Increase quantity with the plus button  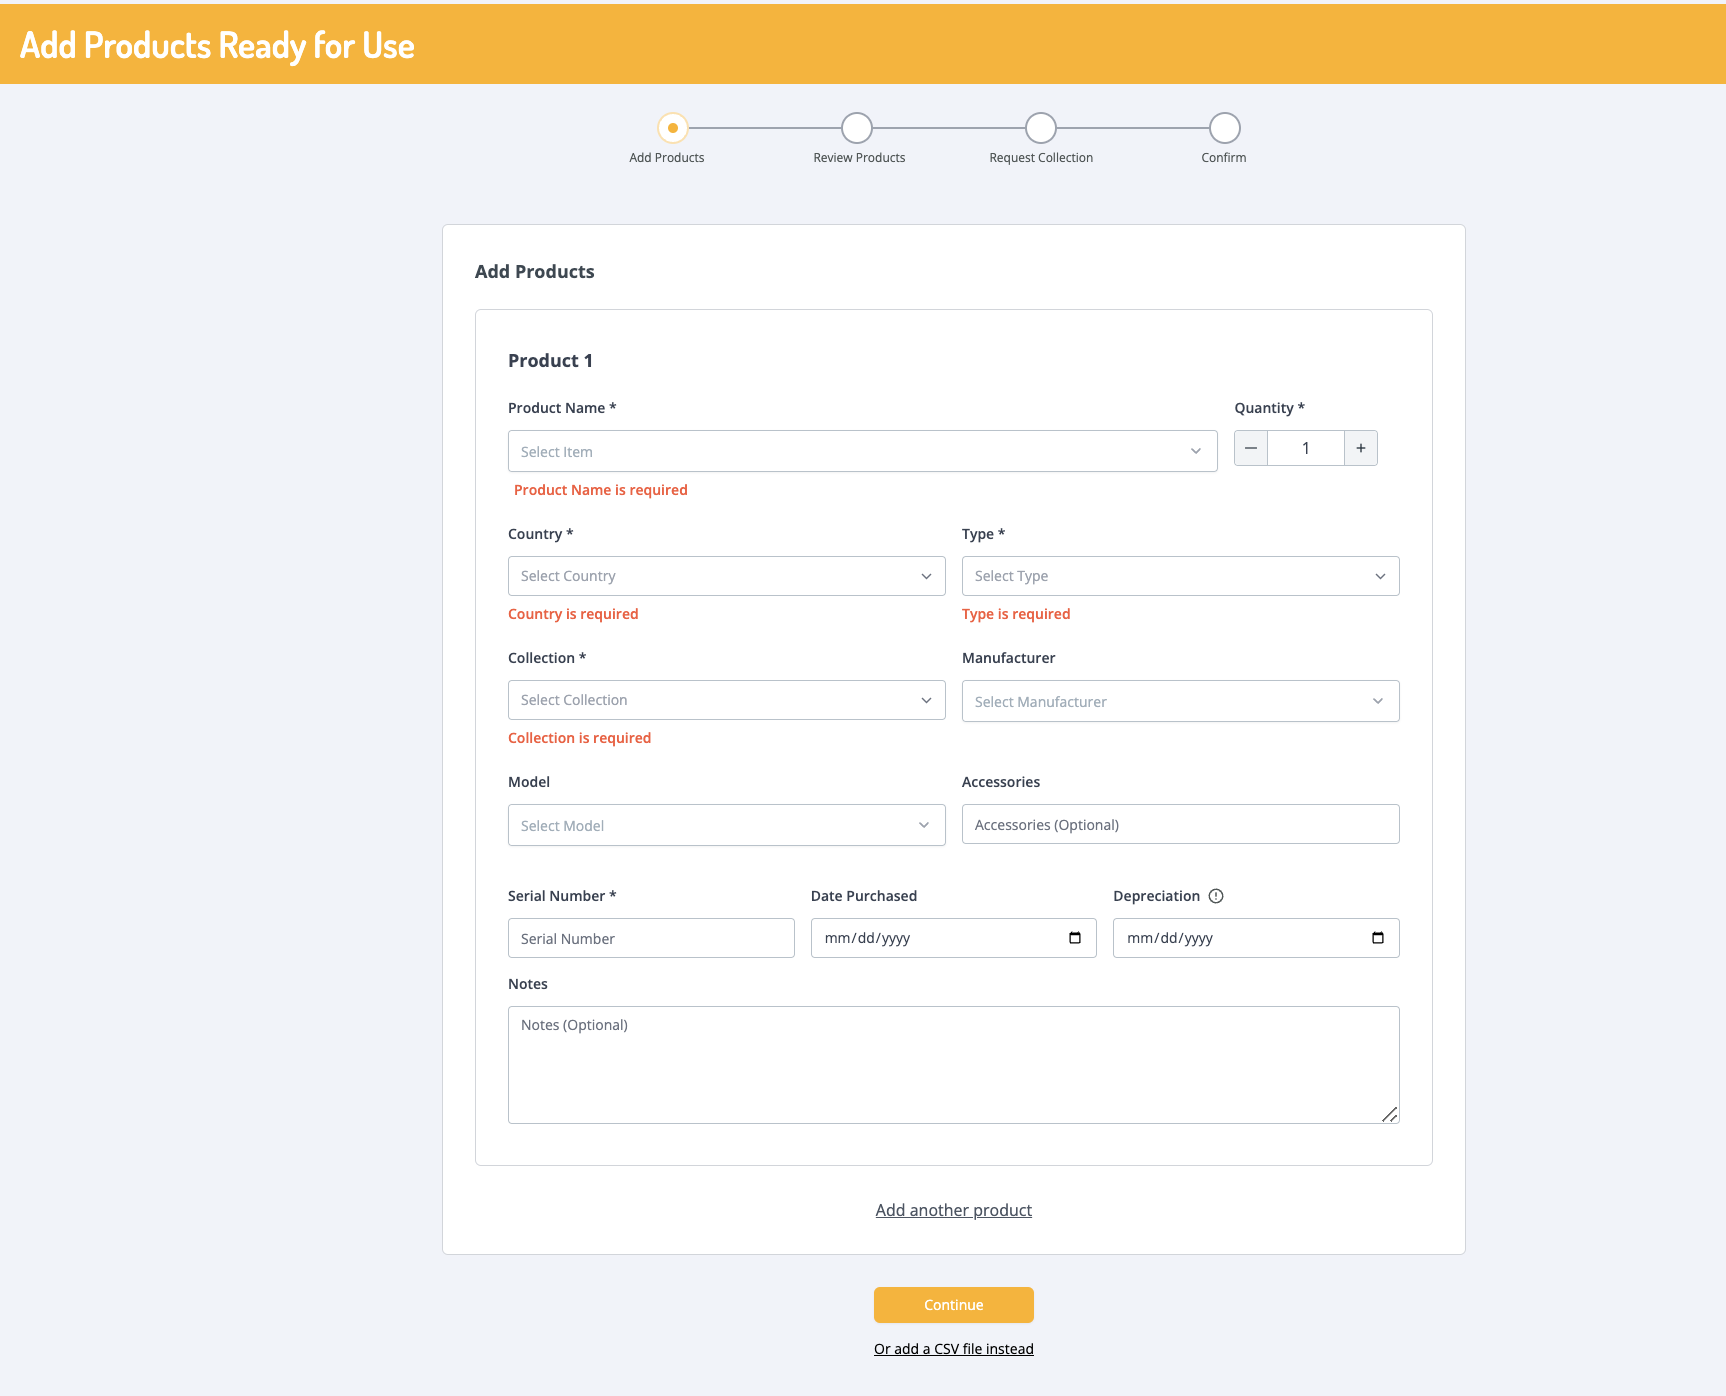pos(1361,448)
